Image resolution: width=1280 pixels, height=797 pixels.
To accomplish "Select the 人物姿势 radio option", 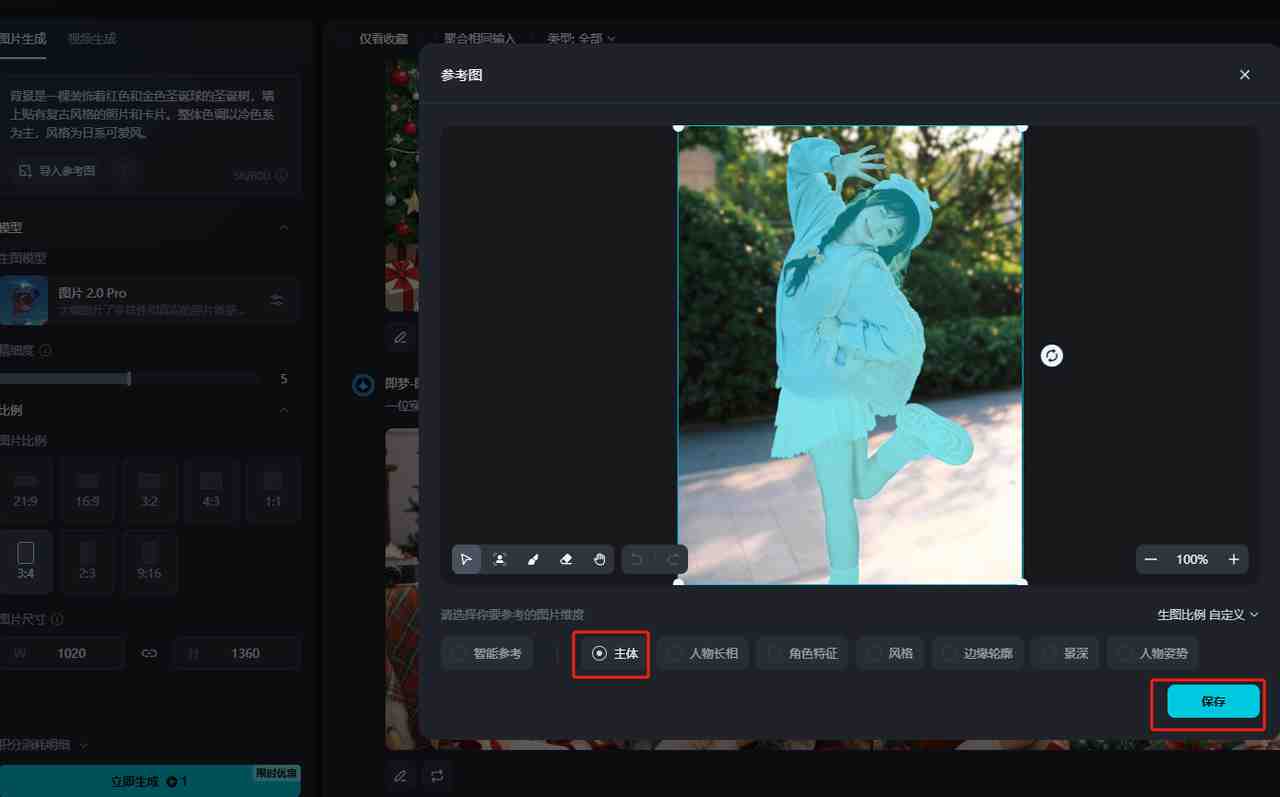I will click(x=1152, y=653).
